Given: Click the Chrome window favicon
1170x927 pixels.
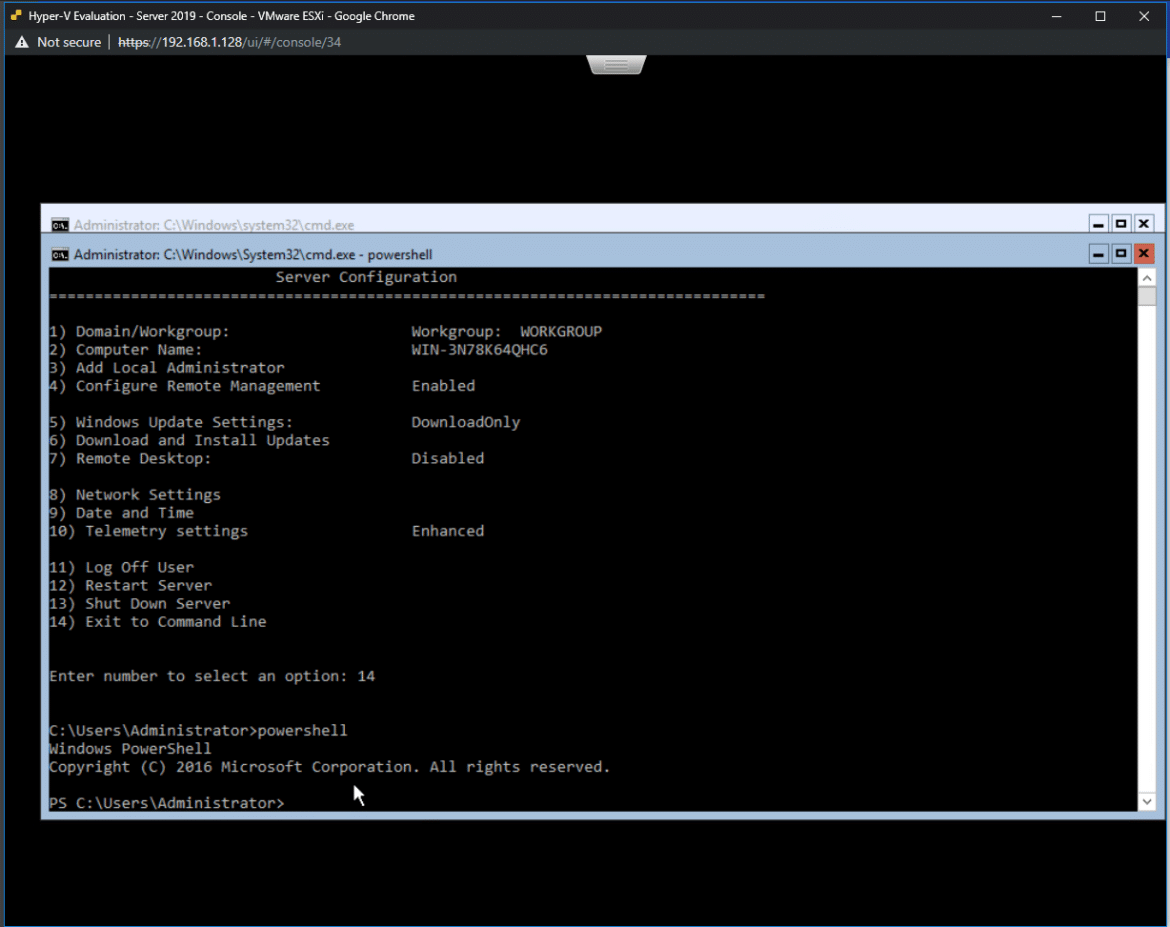Looking at the screenshot, I should pos(15,16).
